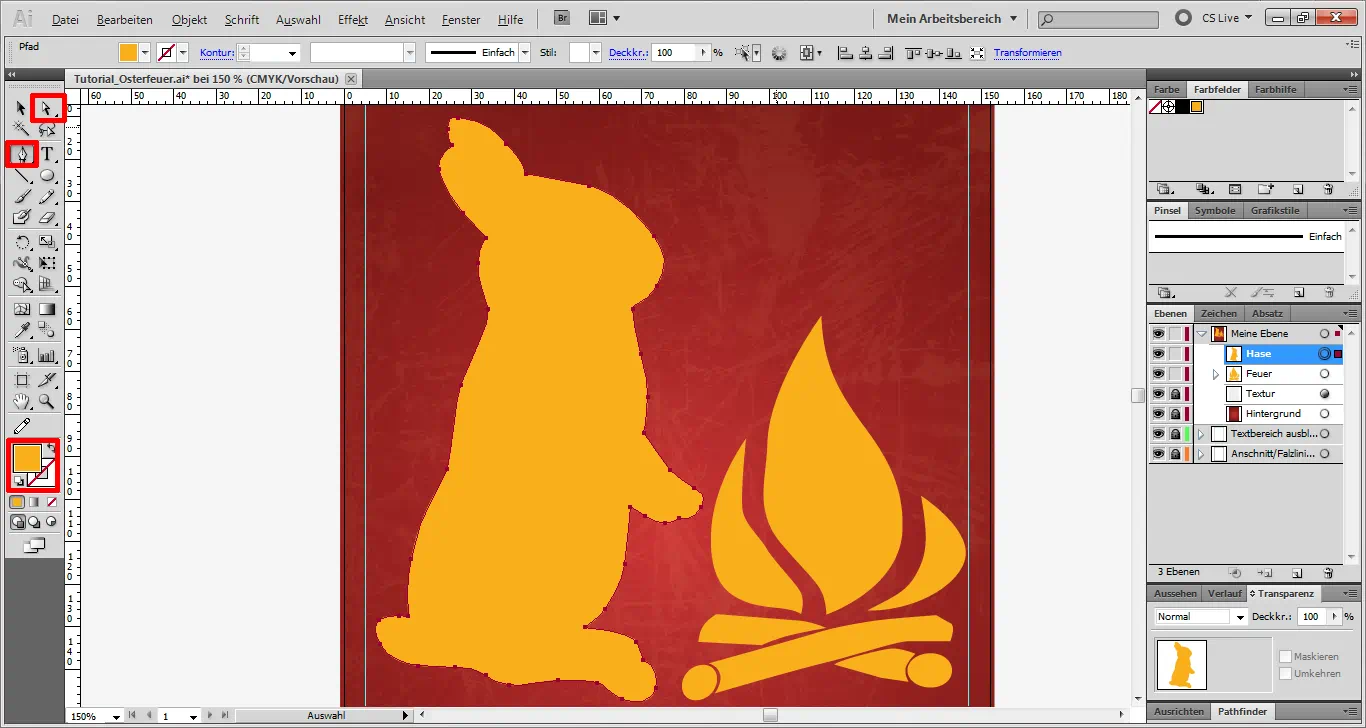
Task: Hide the Textur layer
Action: tap(1158, 393)
